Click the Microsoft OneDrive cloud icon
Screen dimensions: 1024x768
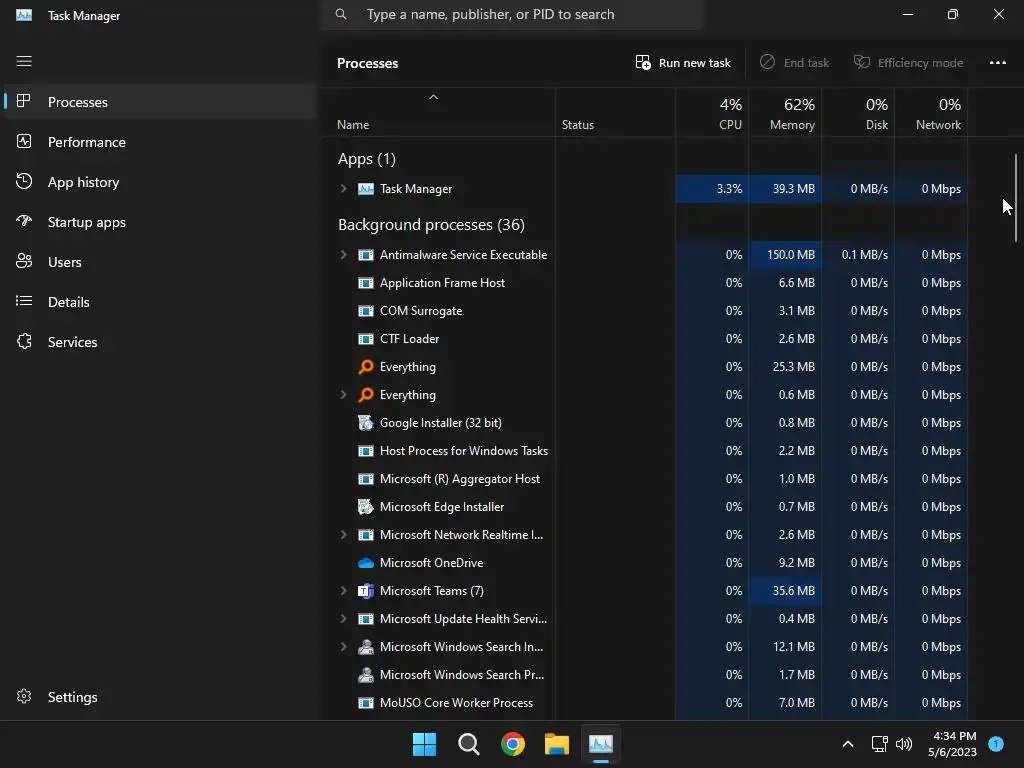point(366,562)
